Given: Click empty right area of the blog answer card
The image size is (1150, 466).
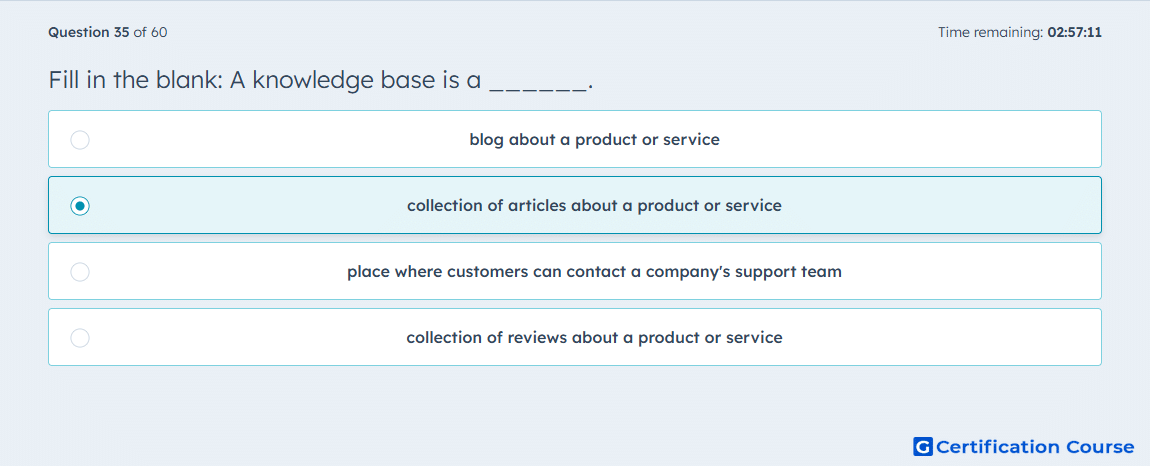Looking at the screenshot, I should (953, 139).
